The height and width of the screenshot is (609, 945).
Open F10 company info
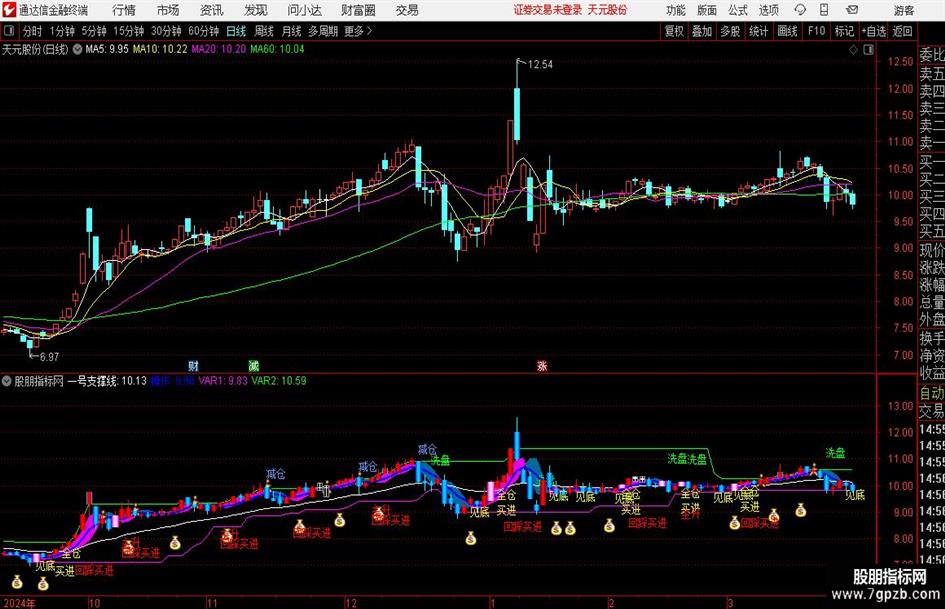coord(817,31)
